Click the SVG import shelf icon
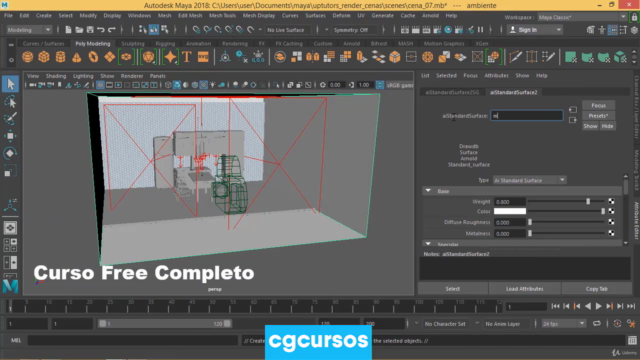This screenshot has height=360, width=640. pos(203,57)
